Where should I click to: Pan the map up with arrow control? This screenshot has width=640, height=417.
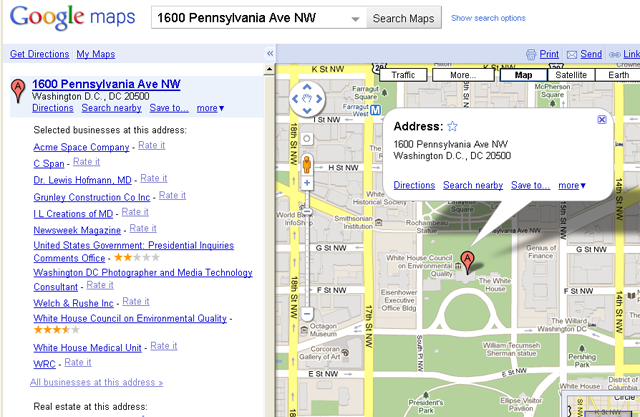tap(307, 87)
